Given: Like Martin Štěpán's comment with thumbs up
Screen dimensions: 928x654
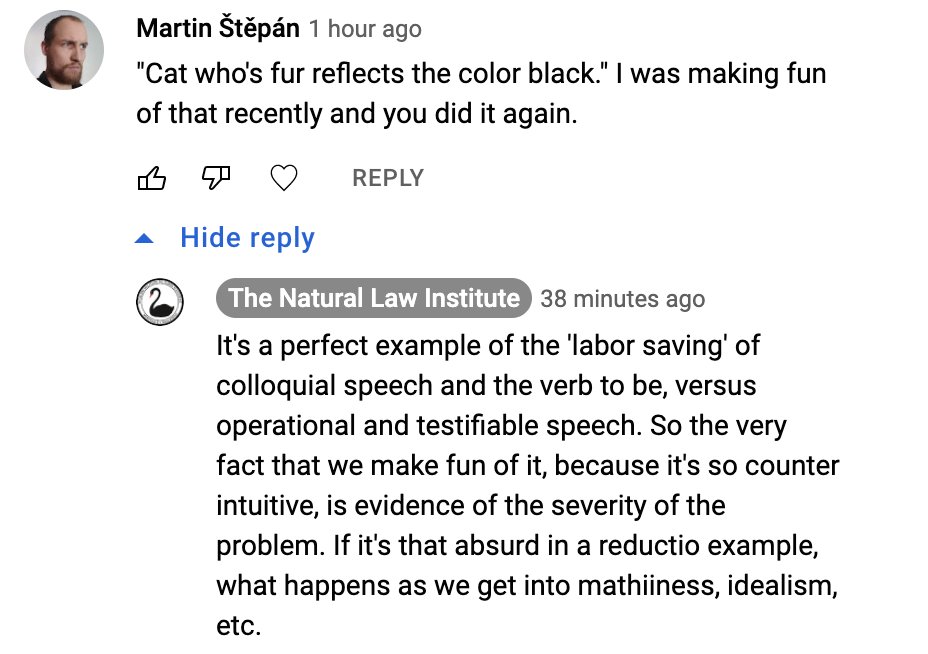Looking at the screenshot, I should coord(151,179).
